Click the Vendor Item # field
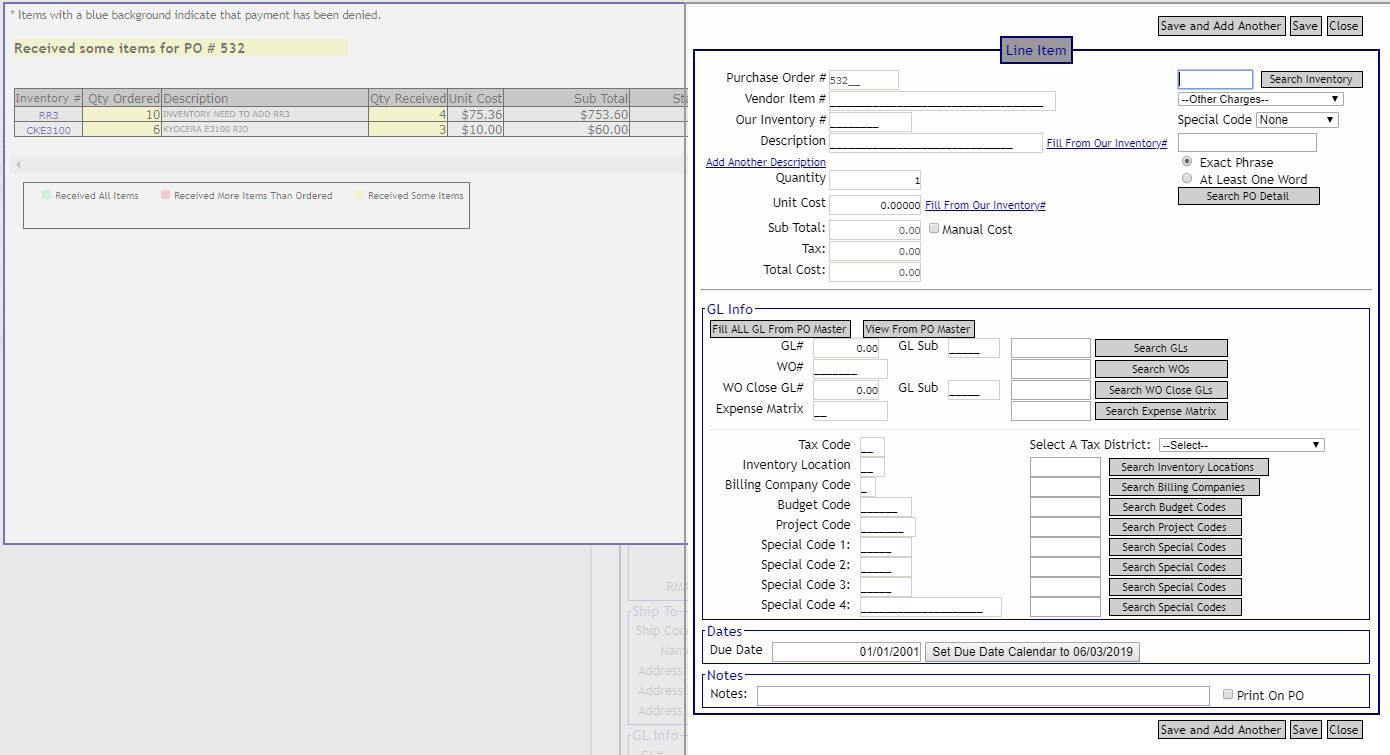 click(942, 100)
